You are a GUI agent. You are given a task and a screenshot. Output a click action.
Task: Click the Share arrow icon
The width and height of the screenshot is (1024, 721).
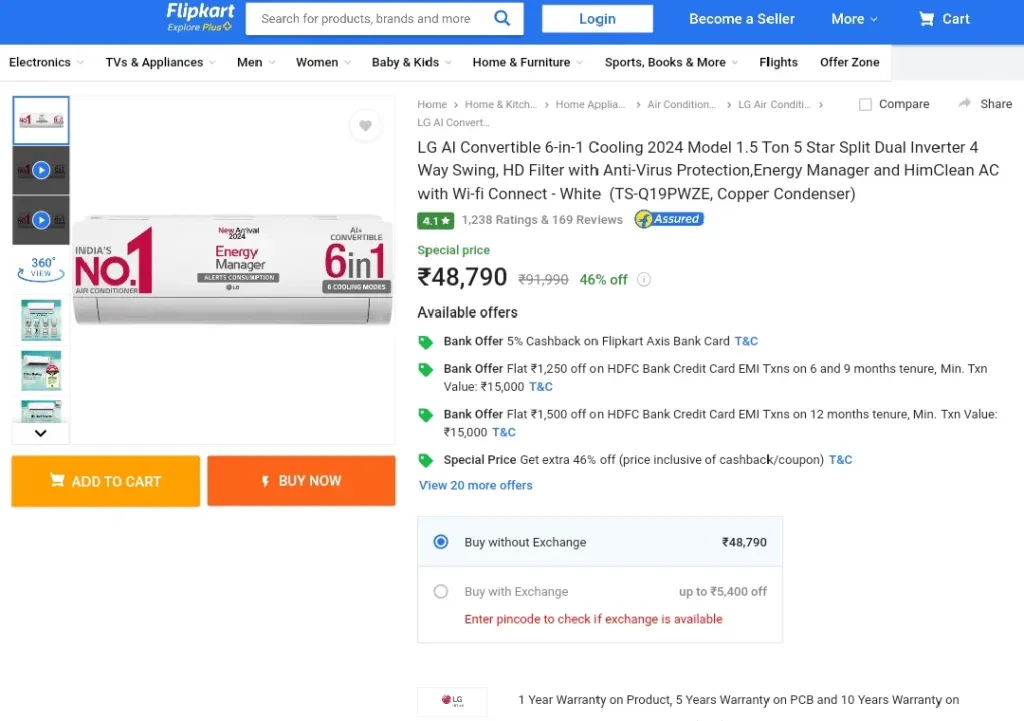coord(964,104)
